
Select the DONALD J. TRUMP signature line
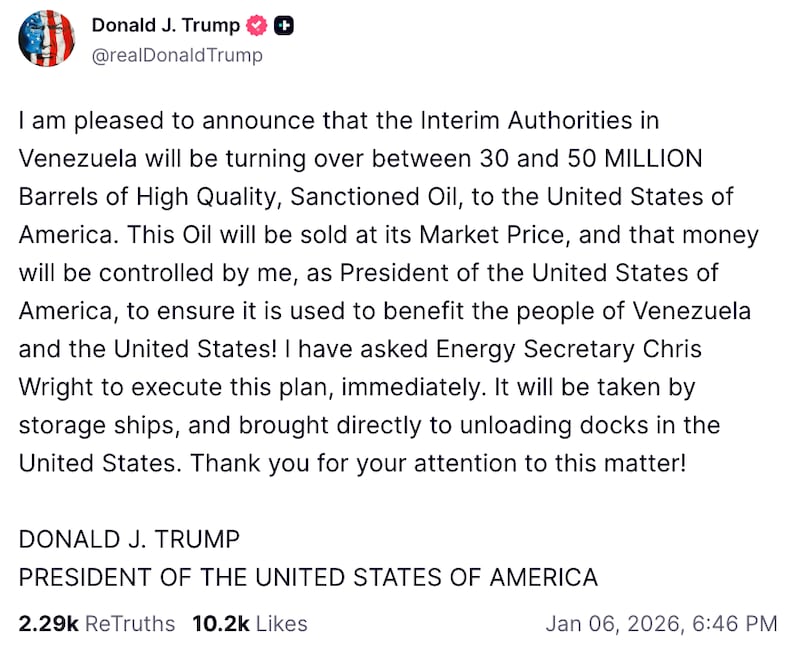(x=128, y=539)
